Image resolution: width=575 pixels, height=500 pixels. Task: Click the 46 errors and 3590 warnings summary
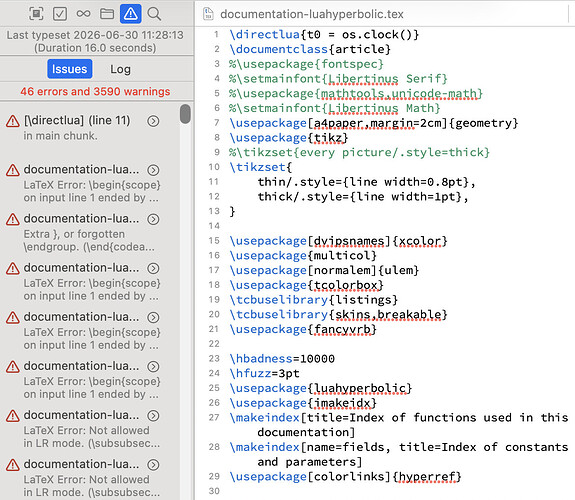click(95, 91)
